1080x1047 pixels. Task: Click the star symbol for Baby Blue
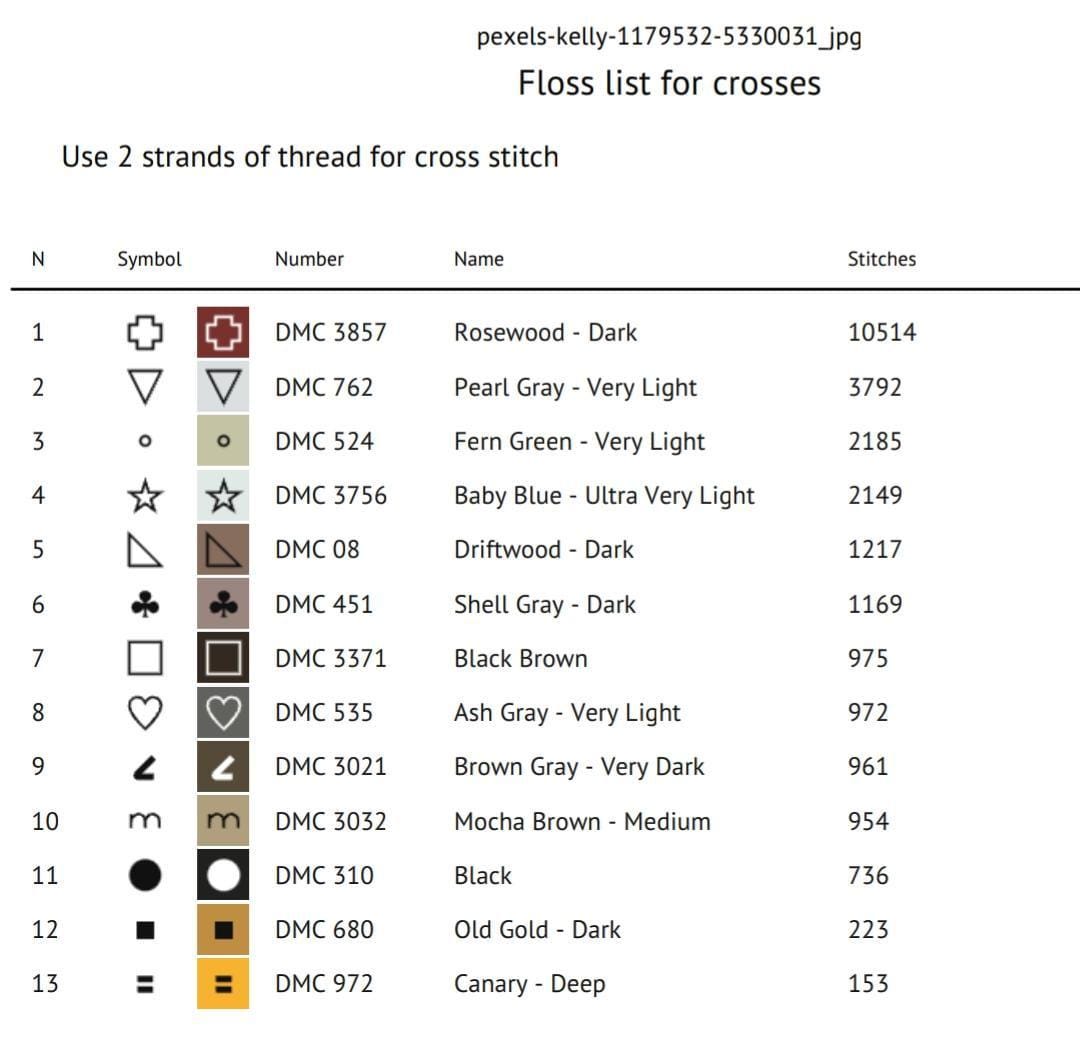[x=145, y=496]
